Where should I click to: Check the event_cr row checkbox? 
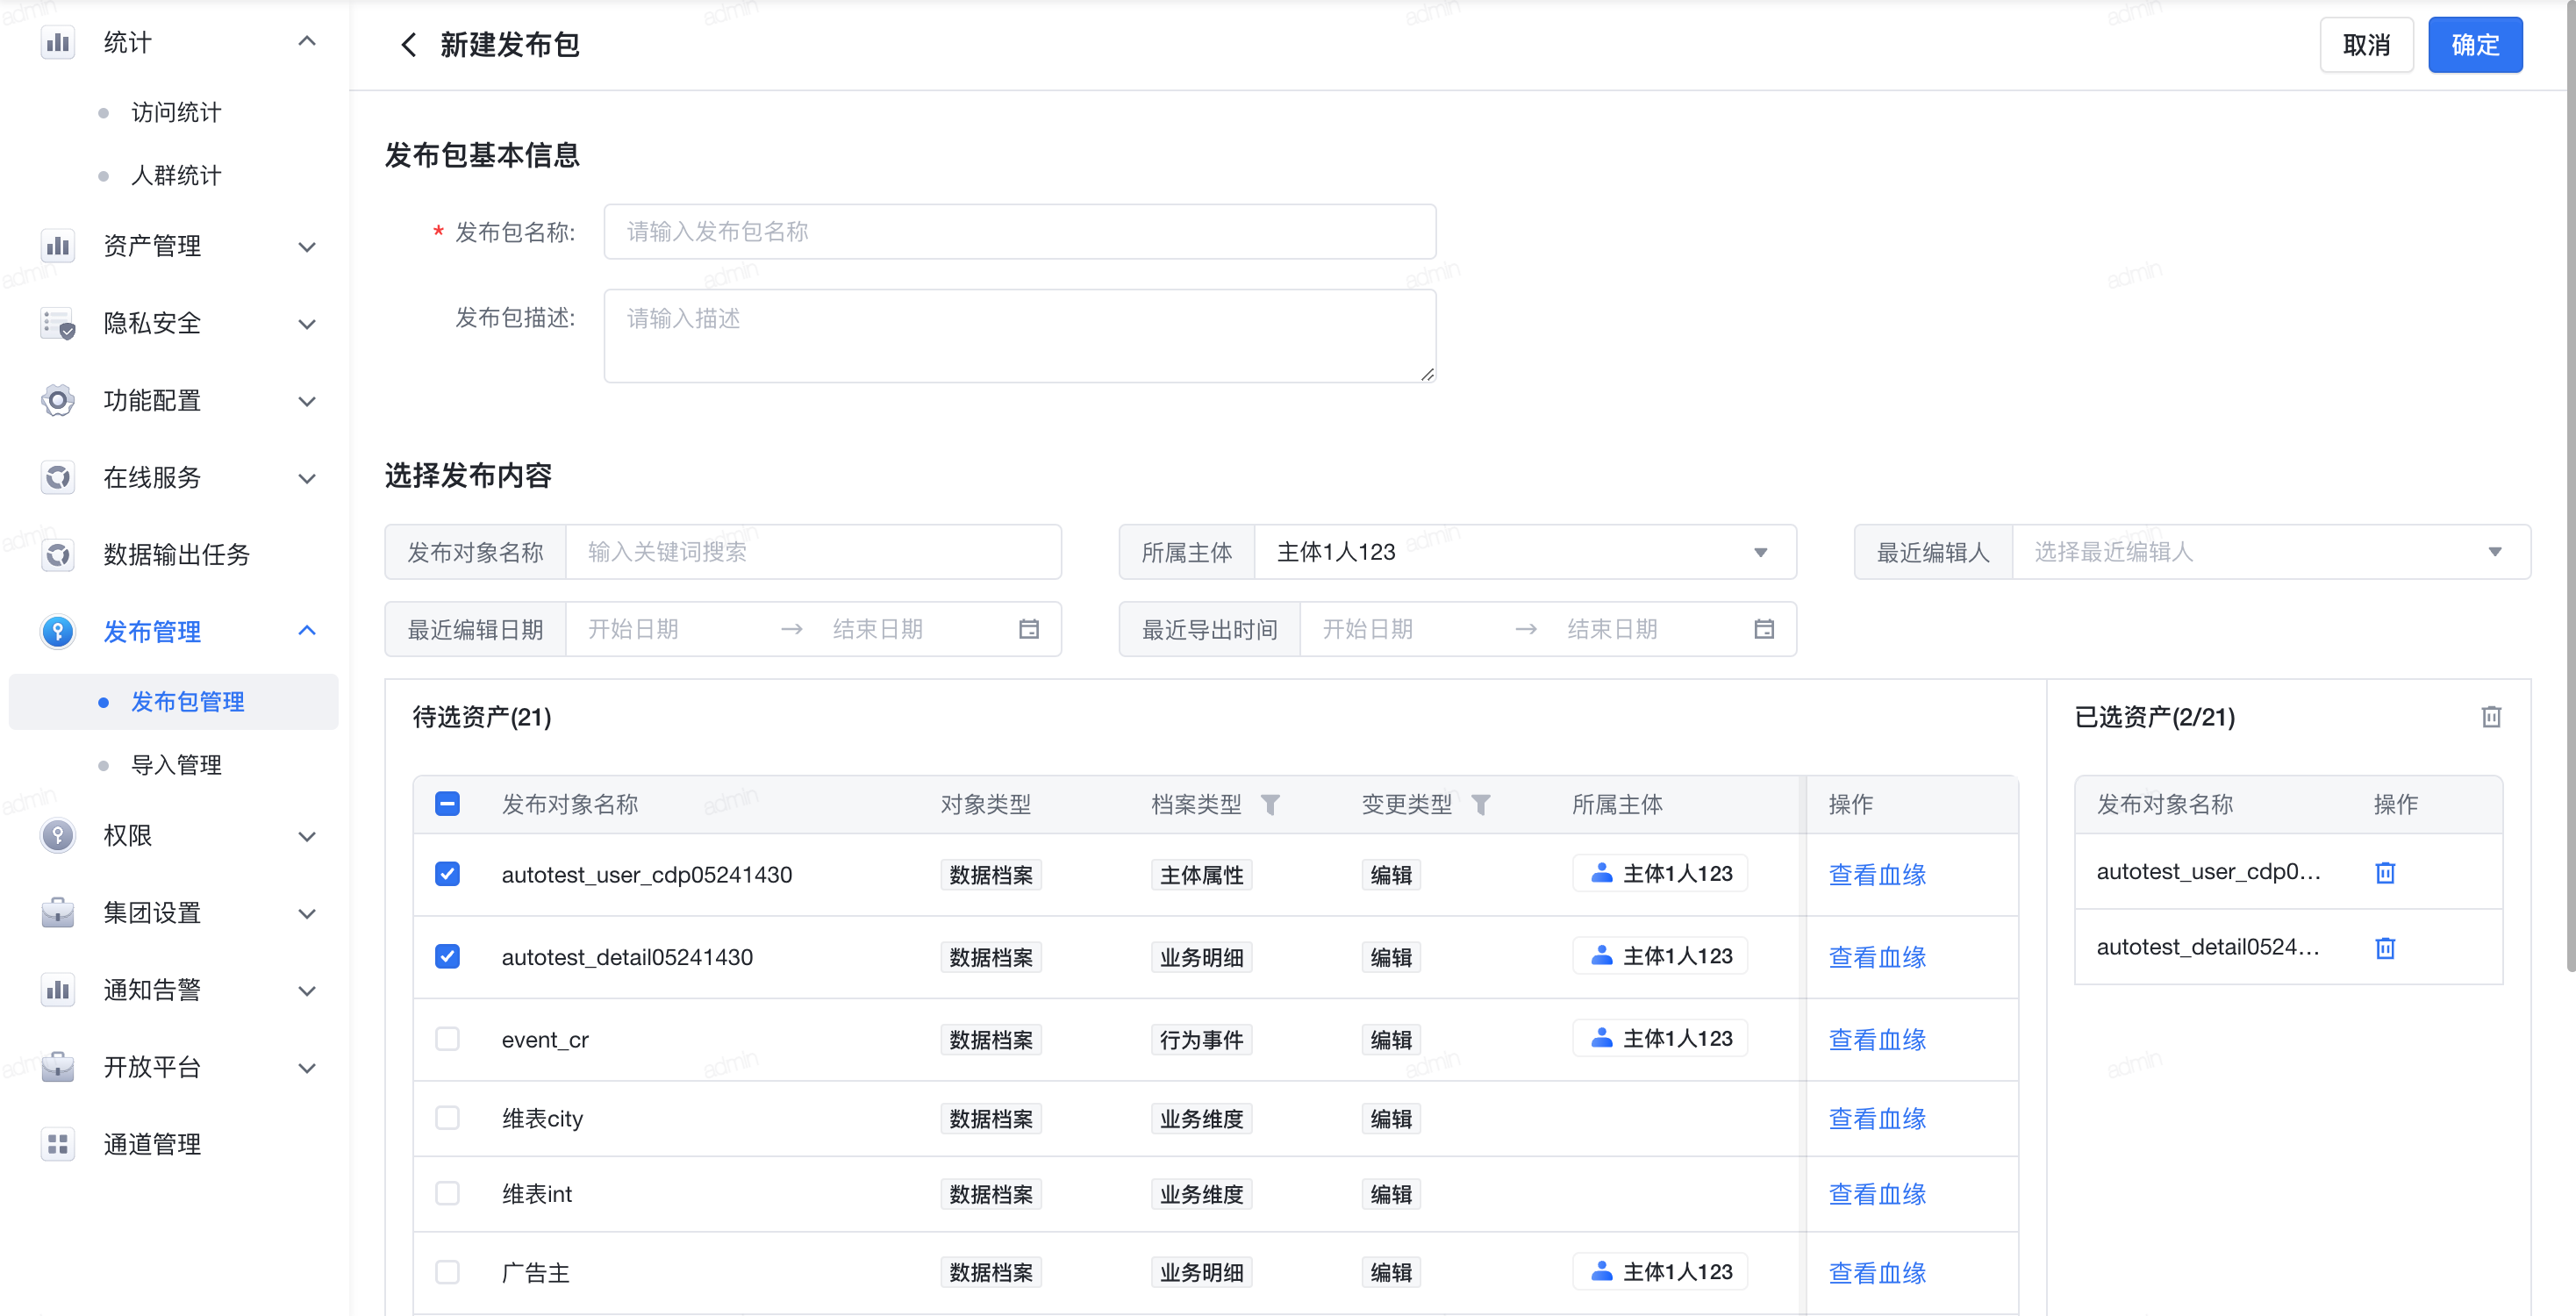447,1039
